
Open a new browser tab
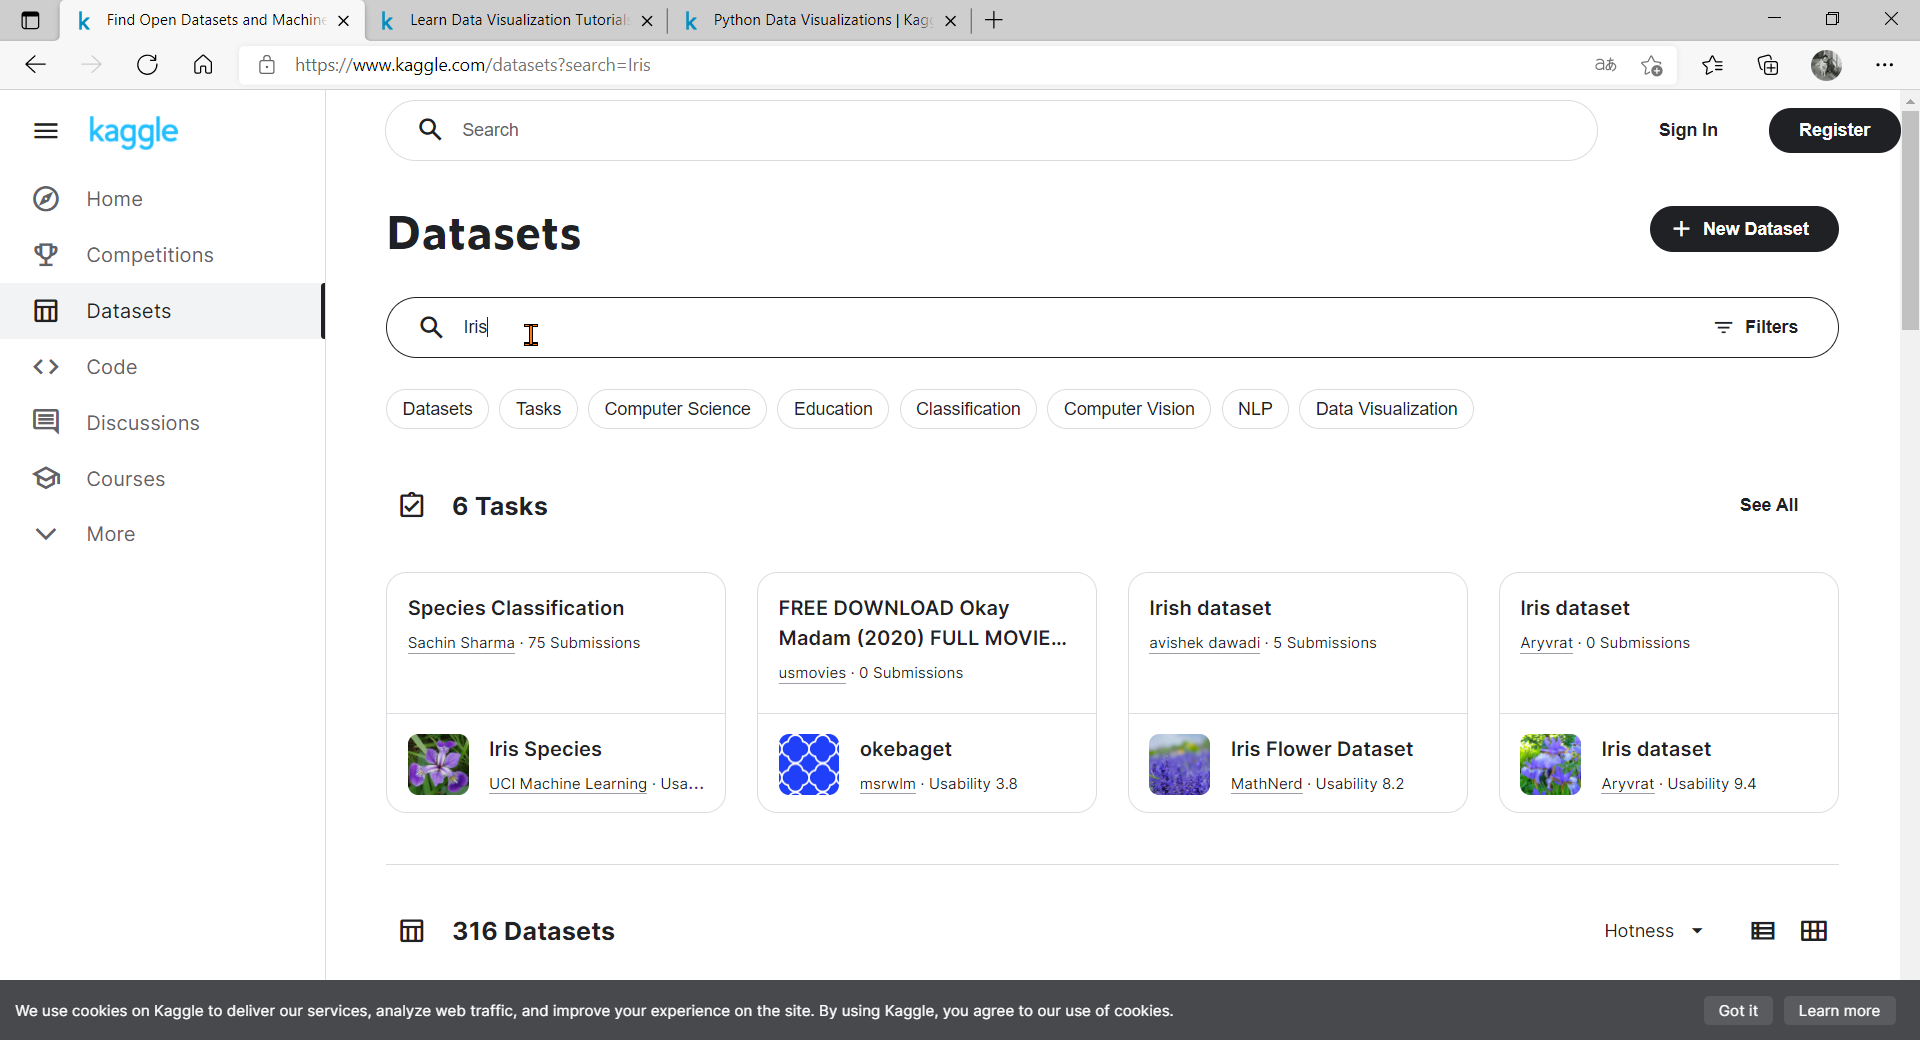click(993, 20)
